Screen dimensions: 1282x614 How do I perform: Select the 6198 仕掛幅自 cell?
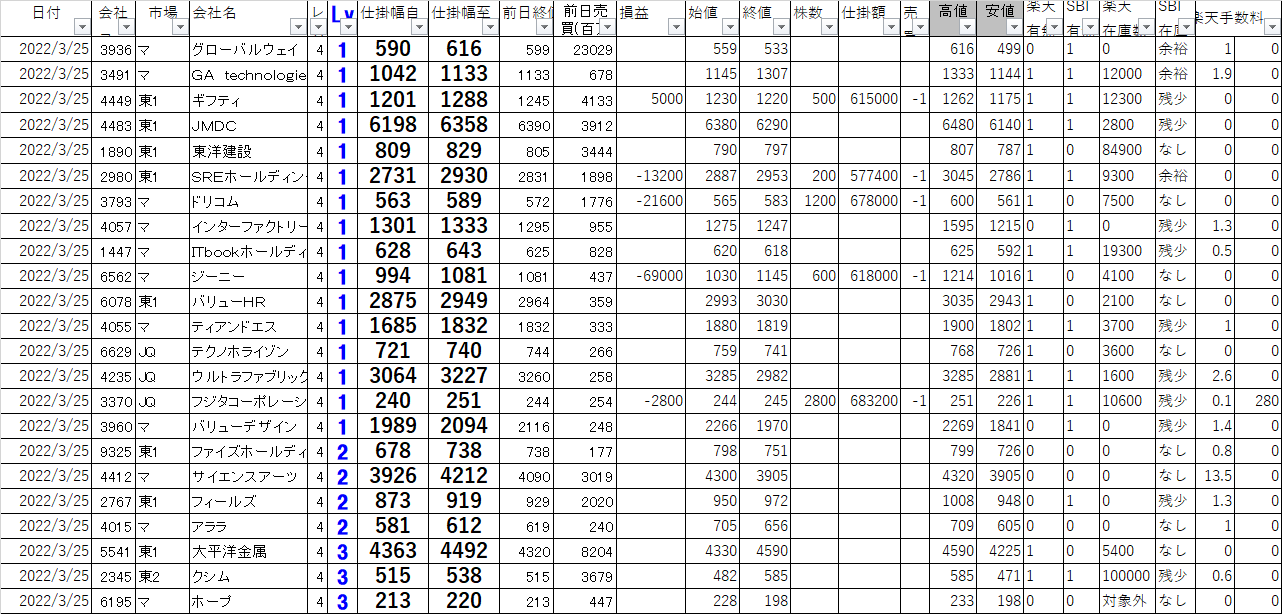pyautogui.click(x=393, y=125)
